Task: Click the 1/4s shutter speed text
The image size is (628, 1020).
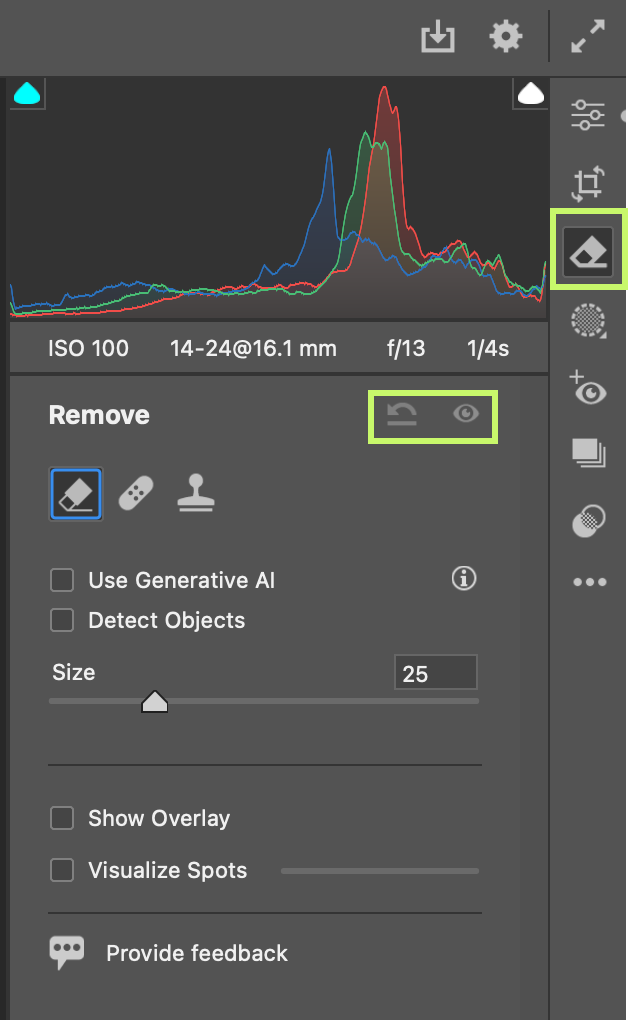Action: tap(488, 349)
